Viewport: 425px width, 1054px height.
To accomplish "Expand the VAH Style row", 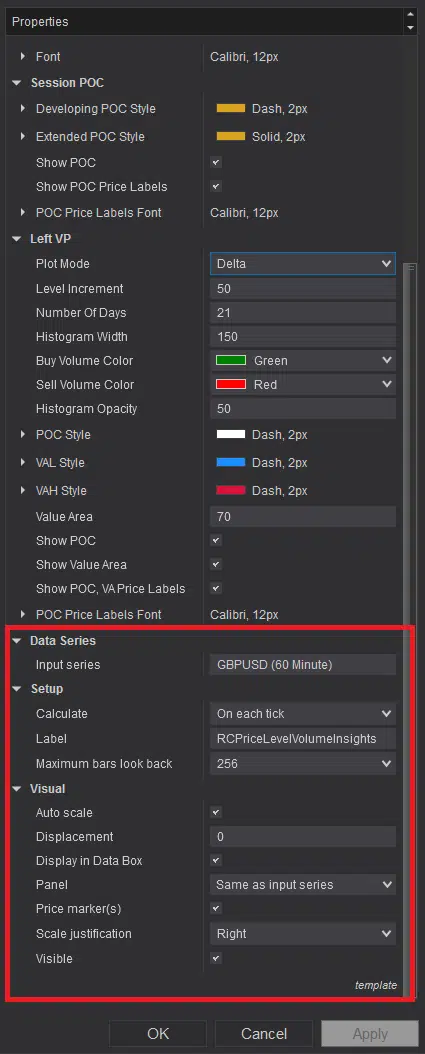I will (23, 491).
